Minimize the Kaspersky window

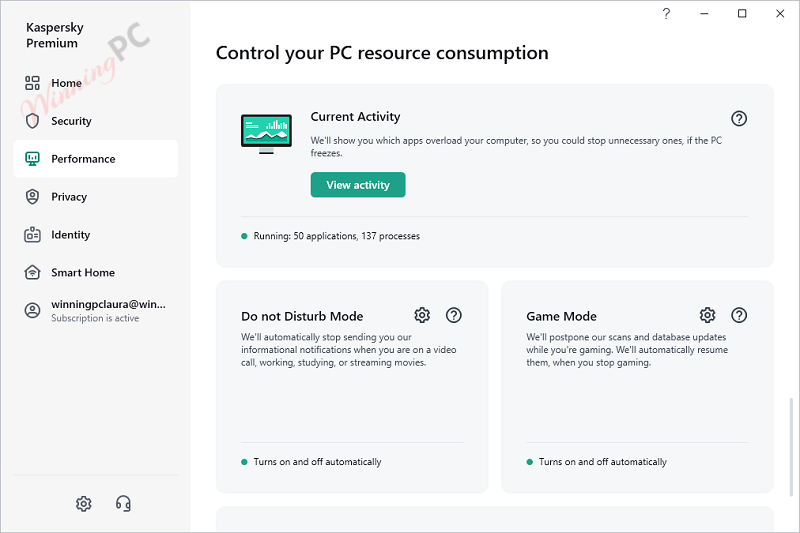[704, 14]
